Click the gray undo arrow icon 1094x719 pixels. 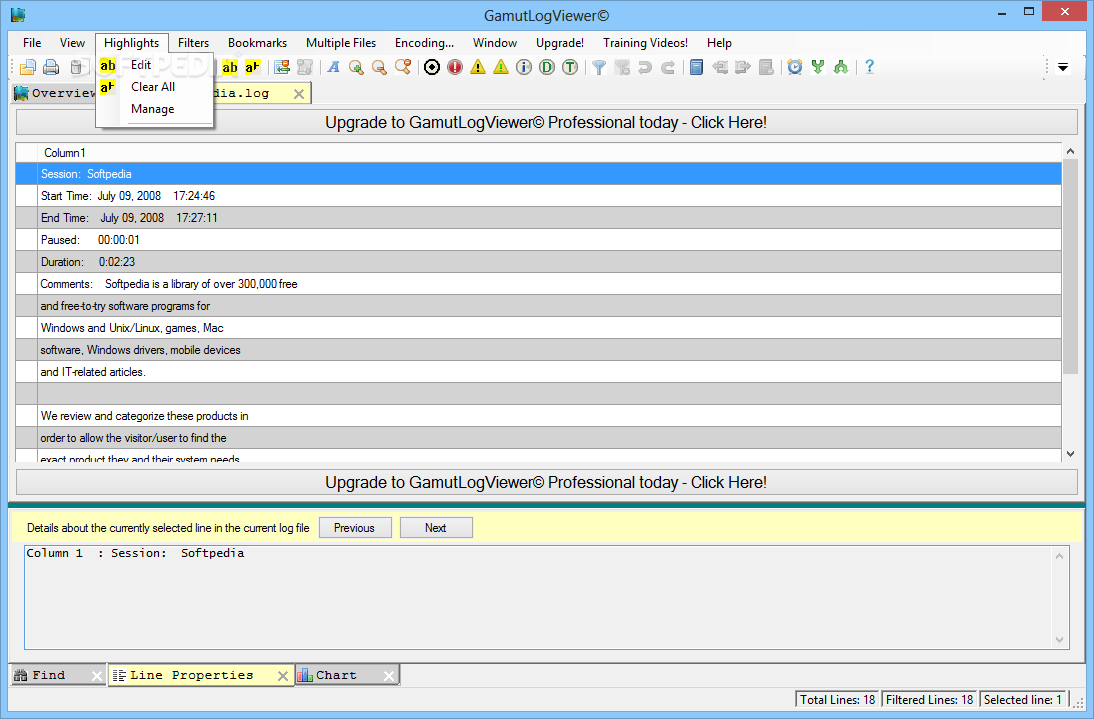click(645, 67)
